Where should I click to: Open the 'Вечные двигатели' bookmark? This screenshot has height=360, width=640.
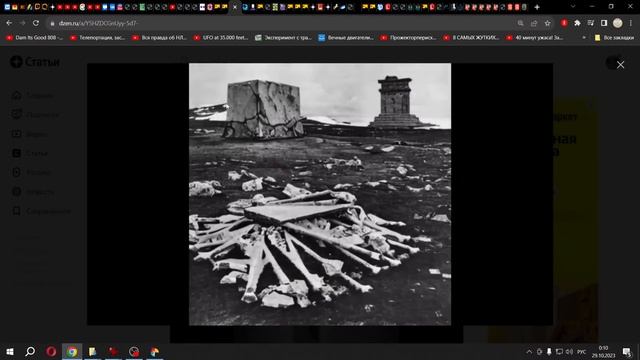[346, 38]
